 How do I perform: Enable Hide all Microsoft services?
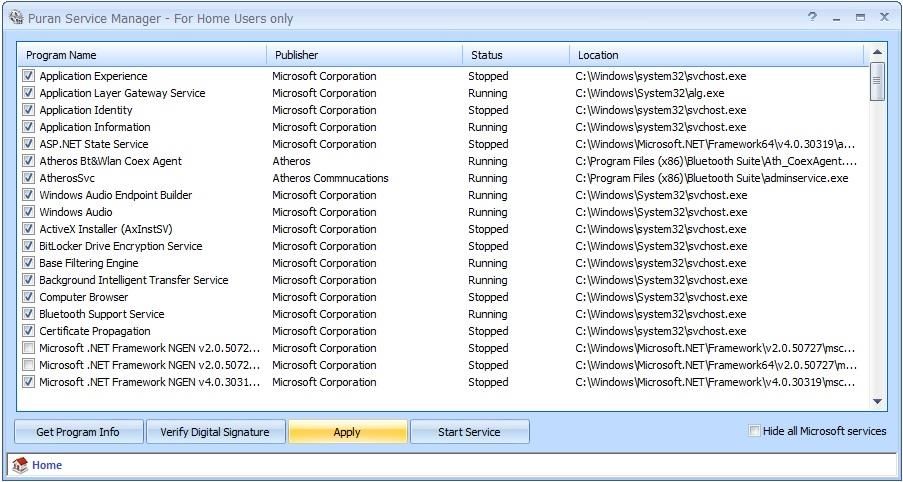coord(754,431)
